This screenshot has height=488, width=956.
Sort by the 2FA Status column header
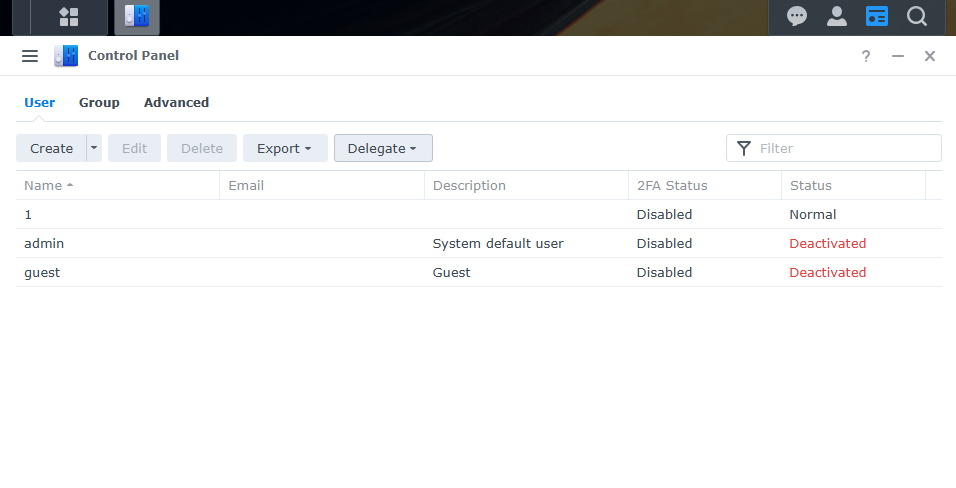click(x=672, y=185)
